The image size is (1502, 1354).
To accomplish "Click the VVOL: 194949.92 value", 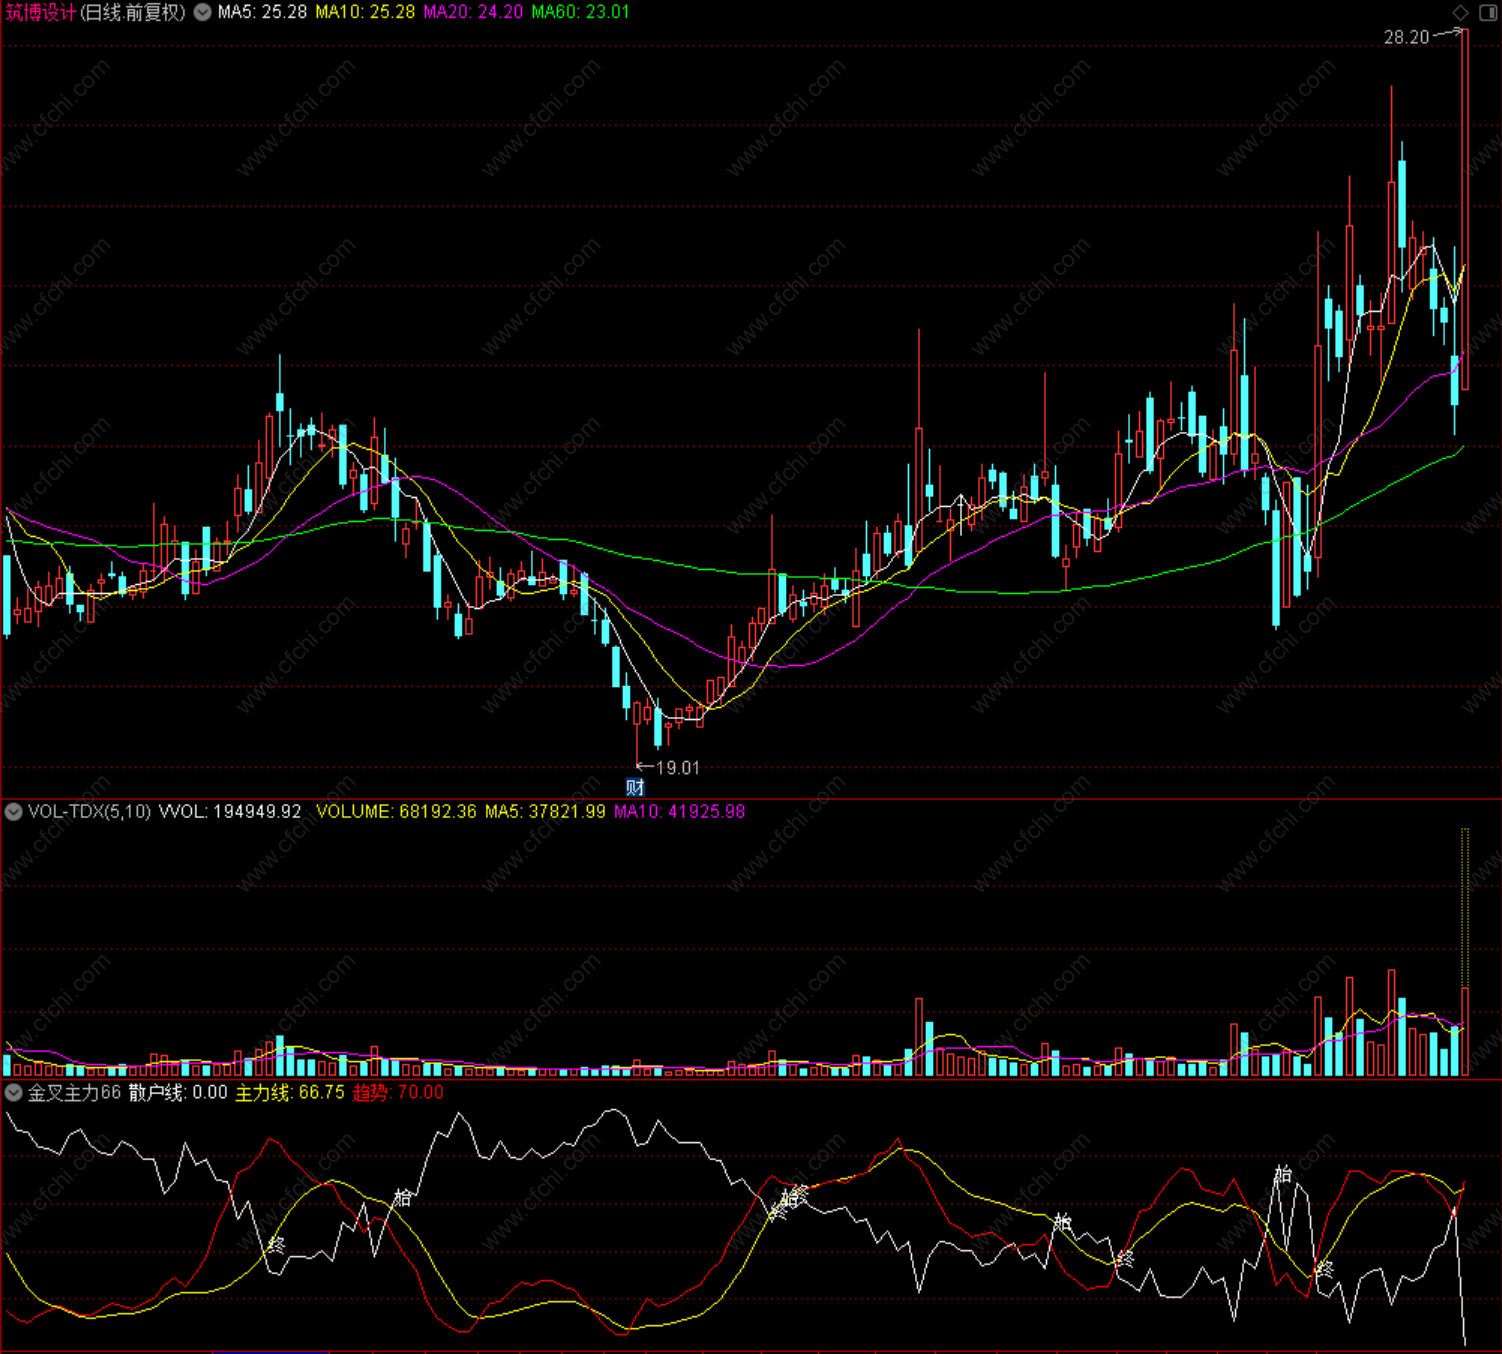I will click(x=230, y=811).
